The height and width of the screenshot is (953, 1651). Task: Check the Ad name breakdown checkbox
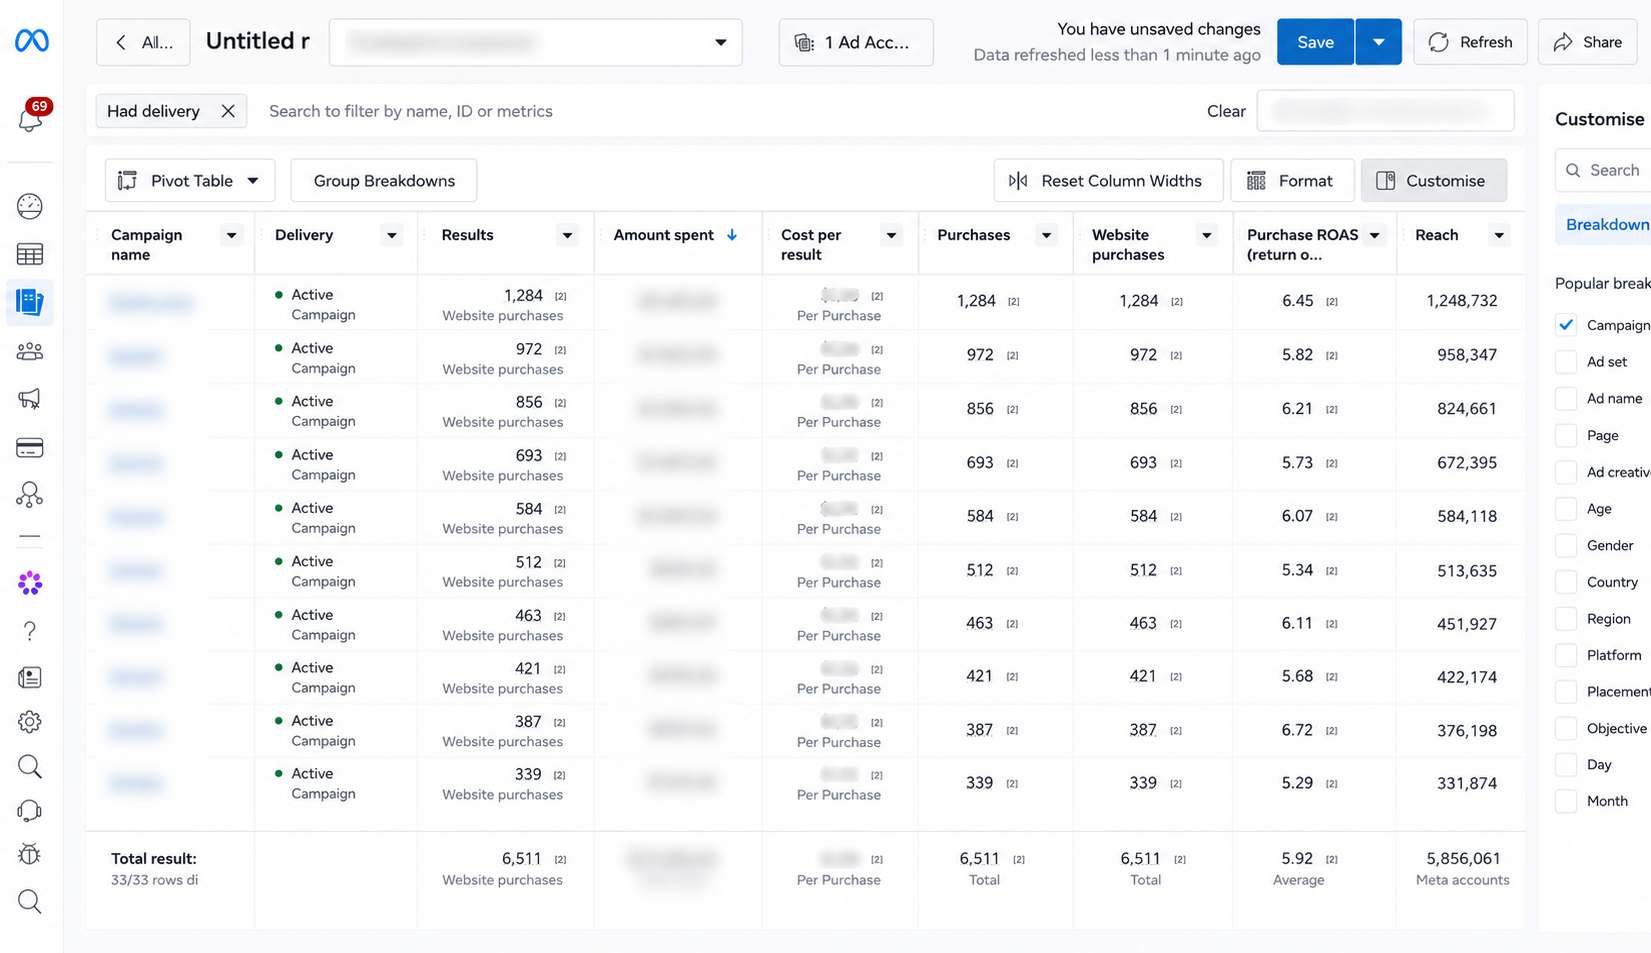coord(1566,398)
